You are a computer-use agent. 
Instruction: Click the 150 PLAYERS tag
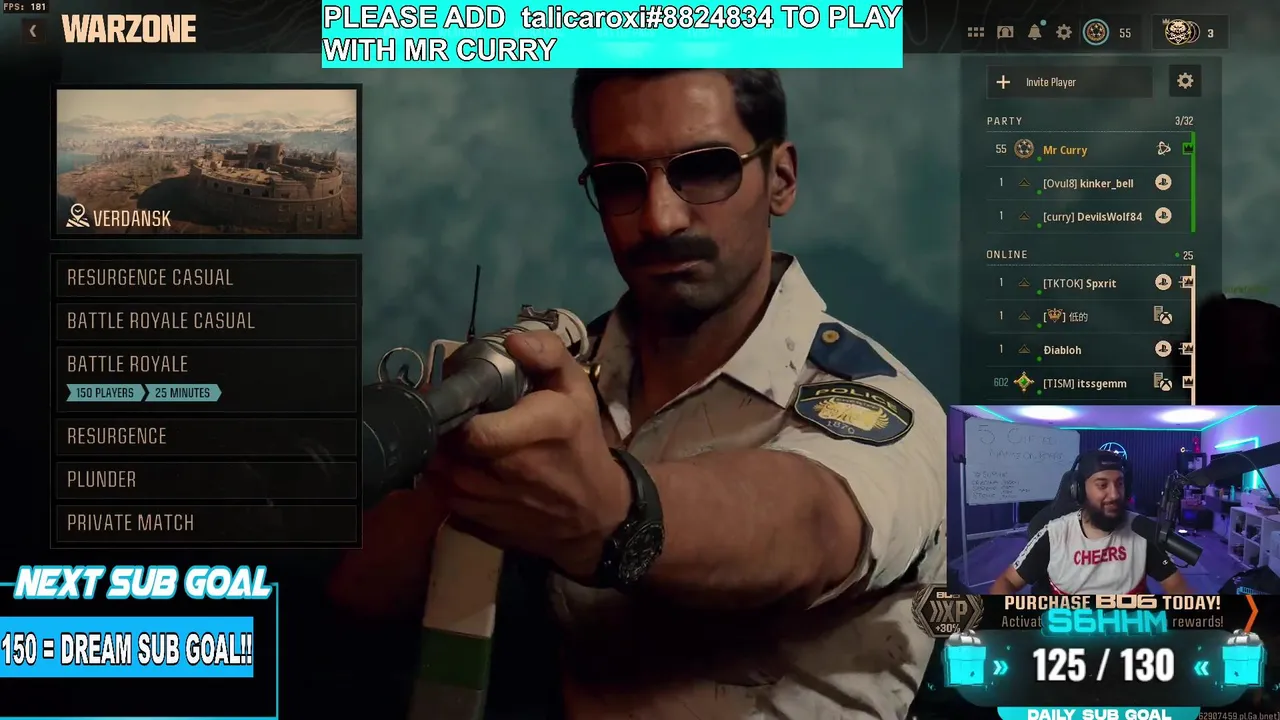[x=105, y=393]
